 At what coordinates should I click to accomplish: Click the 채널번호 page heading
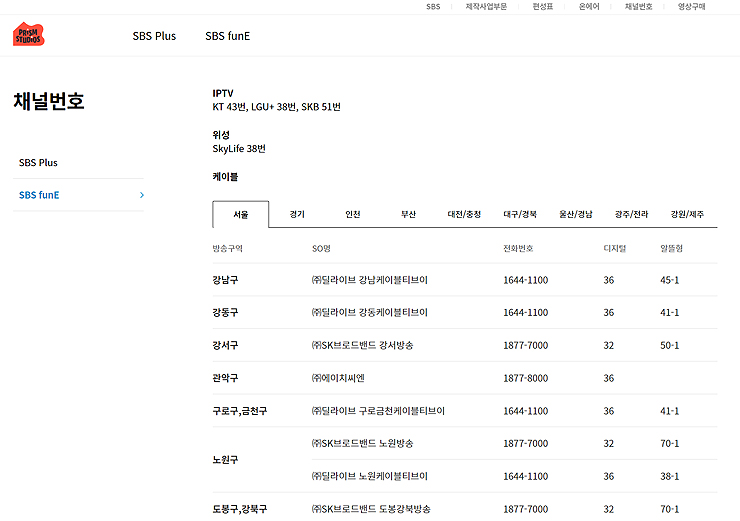click(x=49, y=101)
